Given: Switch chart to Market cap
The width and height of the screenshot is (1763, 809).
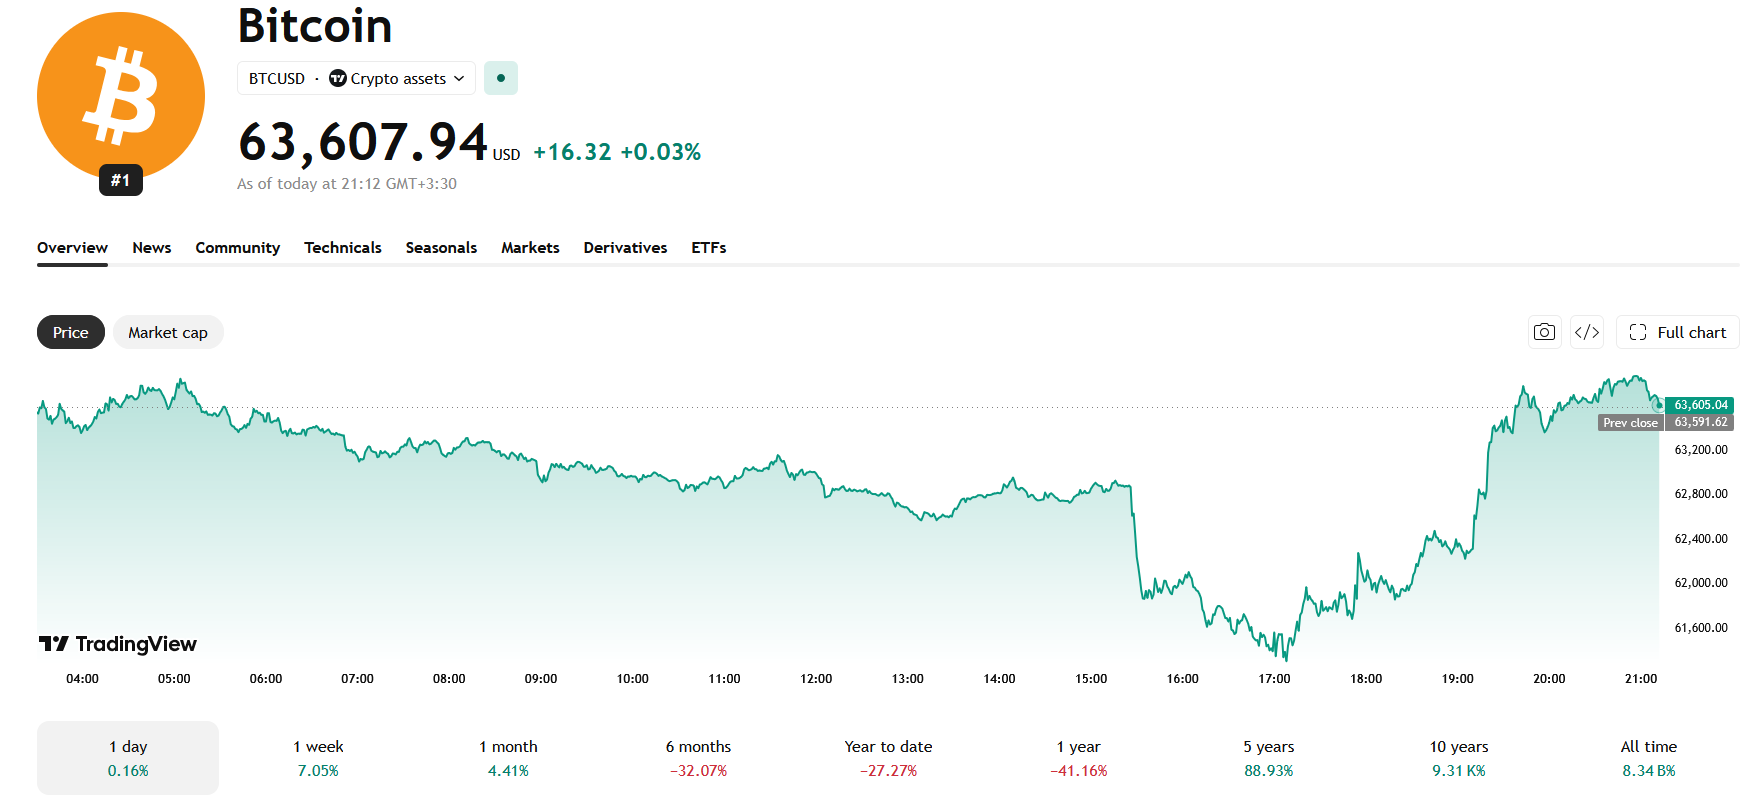Looking at the screenshot, I should point(168,332).
